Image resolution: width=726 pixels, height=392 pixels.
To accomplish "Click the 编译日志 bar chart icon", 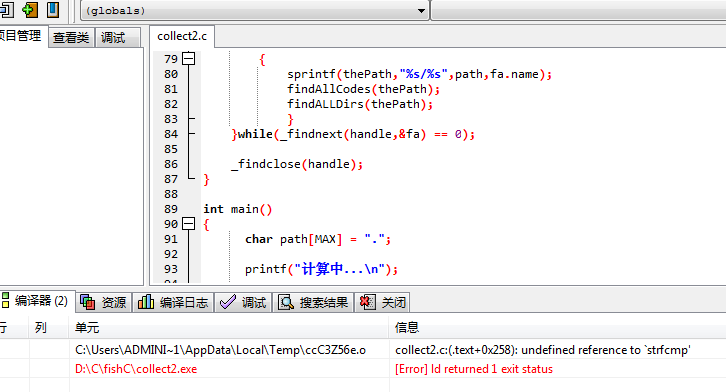I will click(146, 302).
